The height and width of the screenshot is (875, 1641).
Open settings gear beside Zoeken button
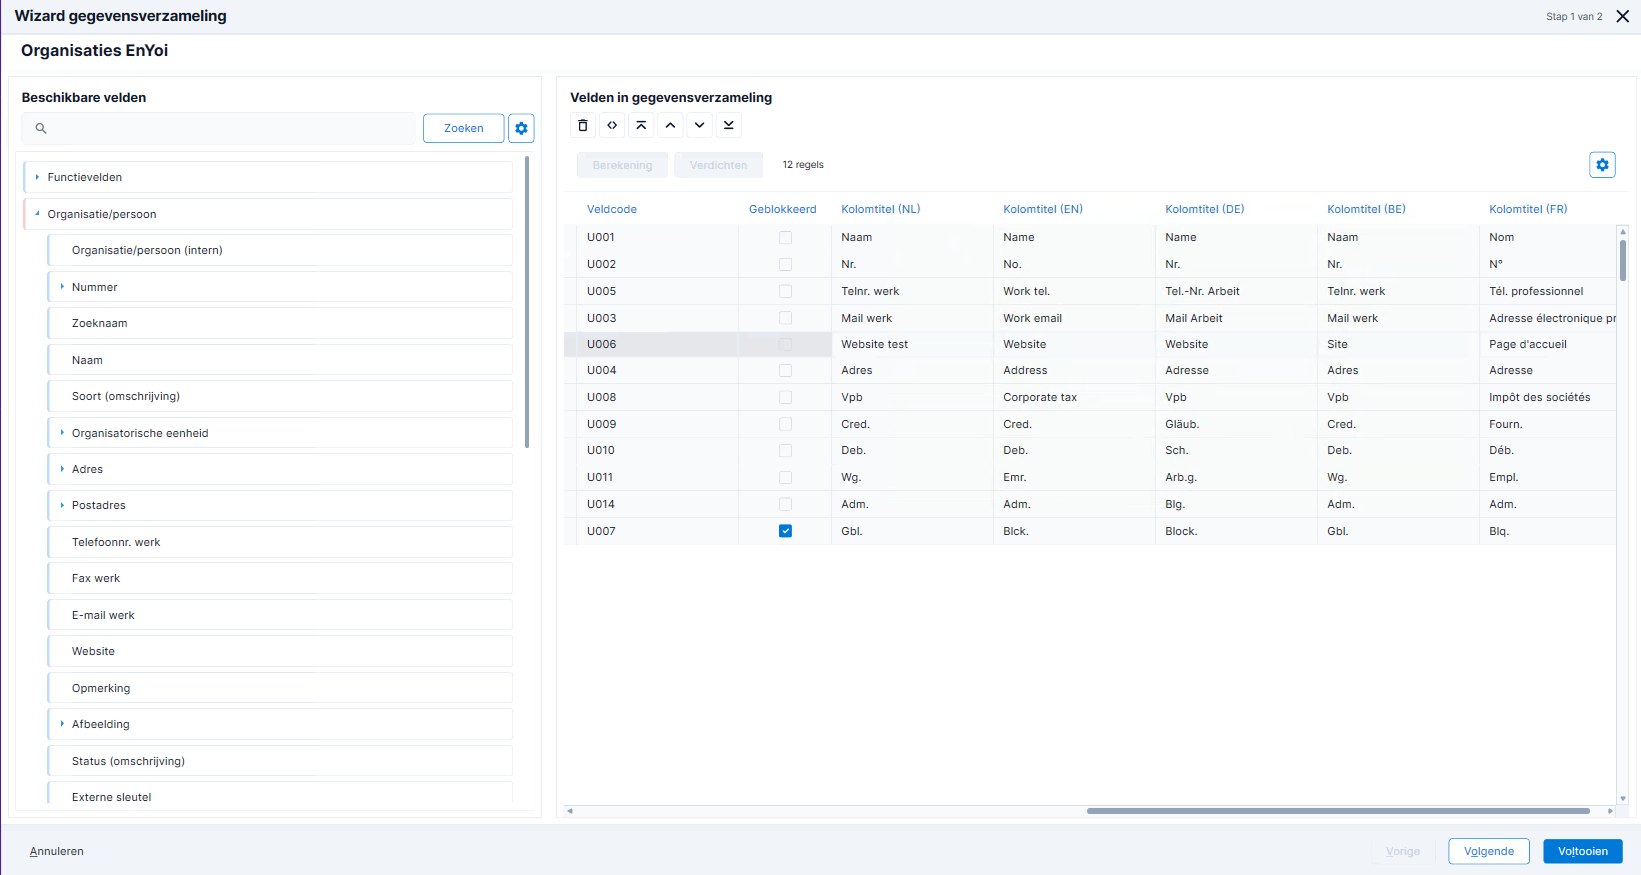tap(521, 128)
